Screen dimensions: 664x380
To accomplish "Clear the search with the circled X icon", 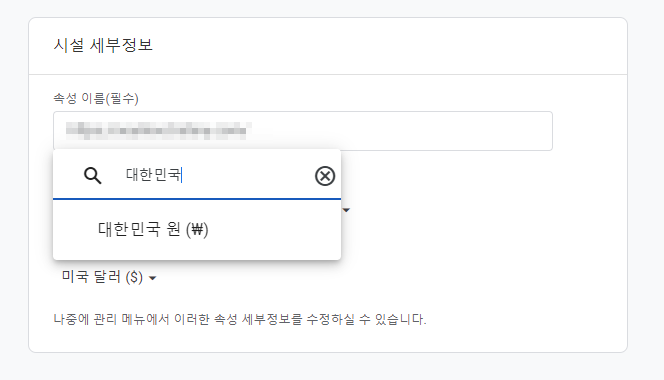I will tap(325, 176).
